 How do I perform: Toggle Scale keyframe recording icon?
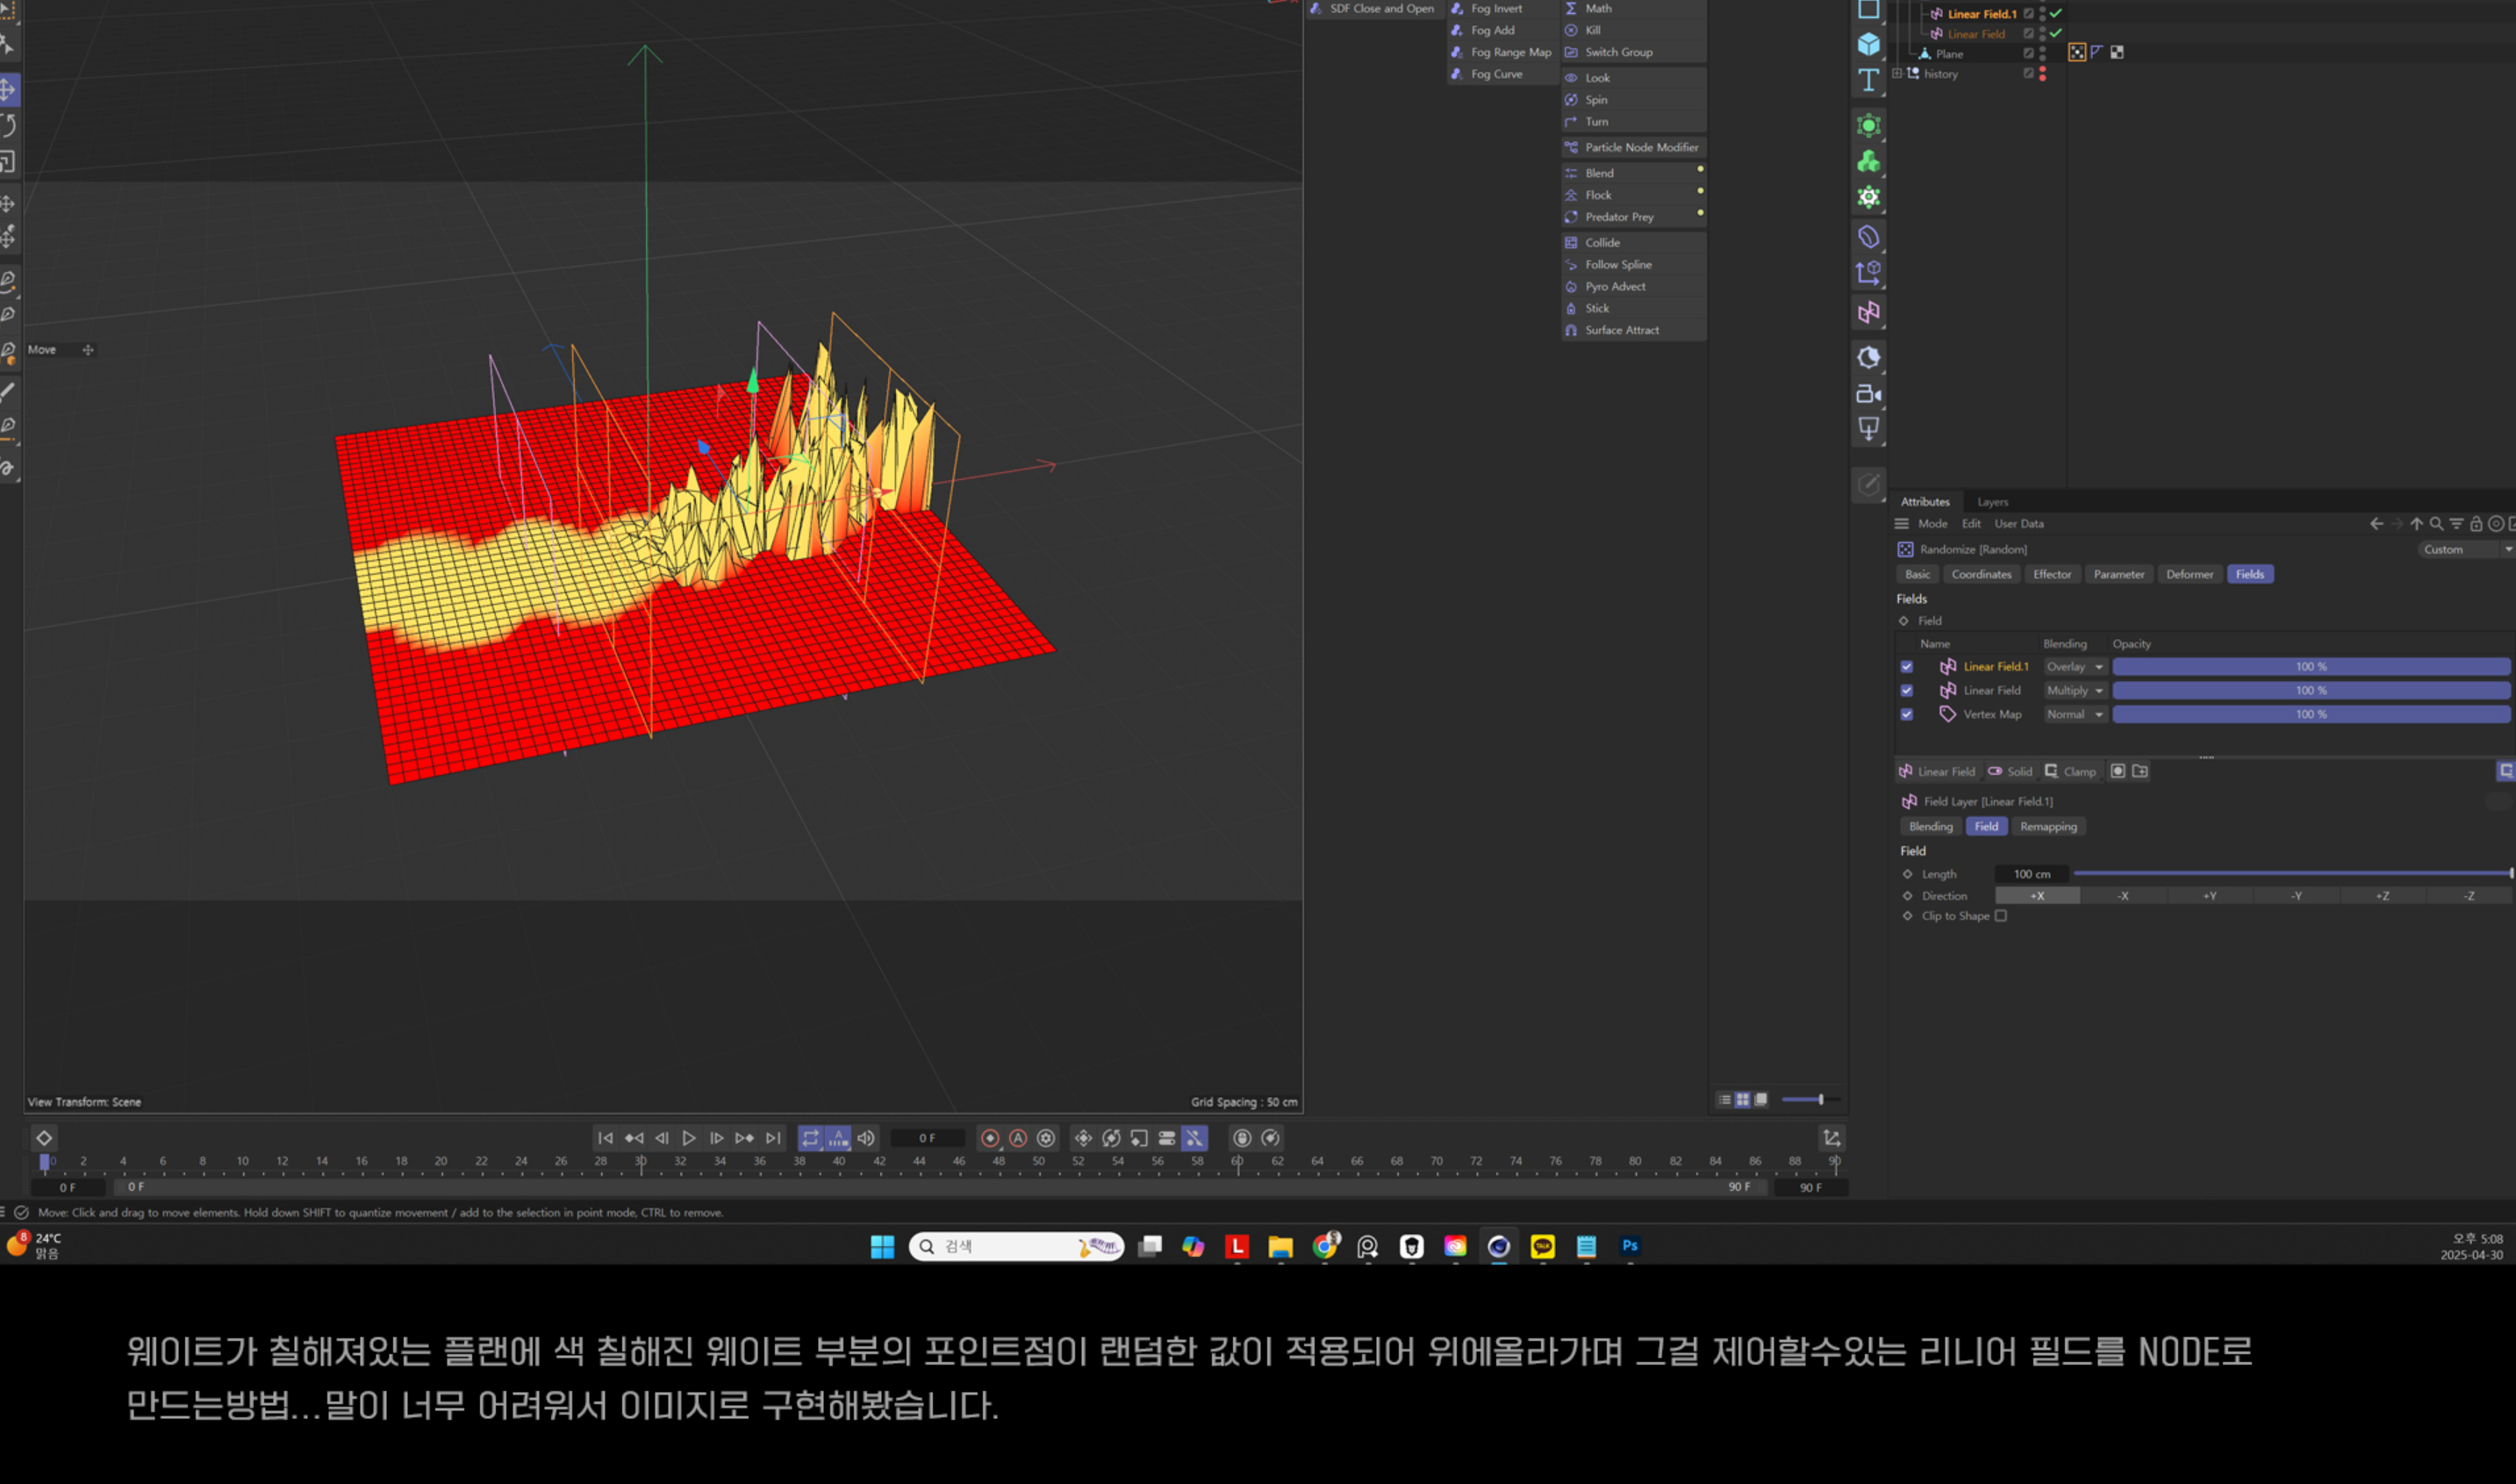(x=1139, y=1138)
